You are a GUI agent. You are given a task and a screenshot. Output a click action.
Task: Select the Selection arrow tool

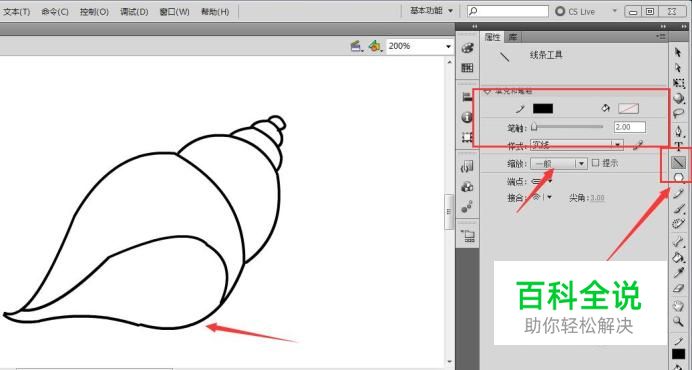[678, 53]
